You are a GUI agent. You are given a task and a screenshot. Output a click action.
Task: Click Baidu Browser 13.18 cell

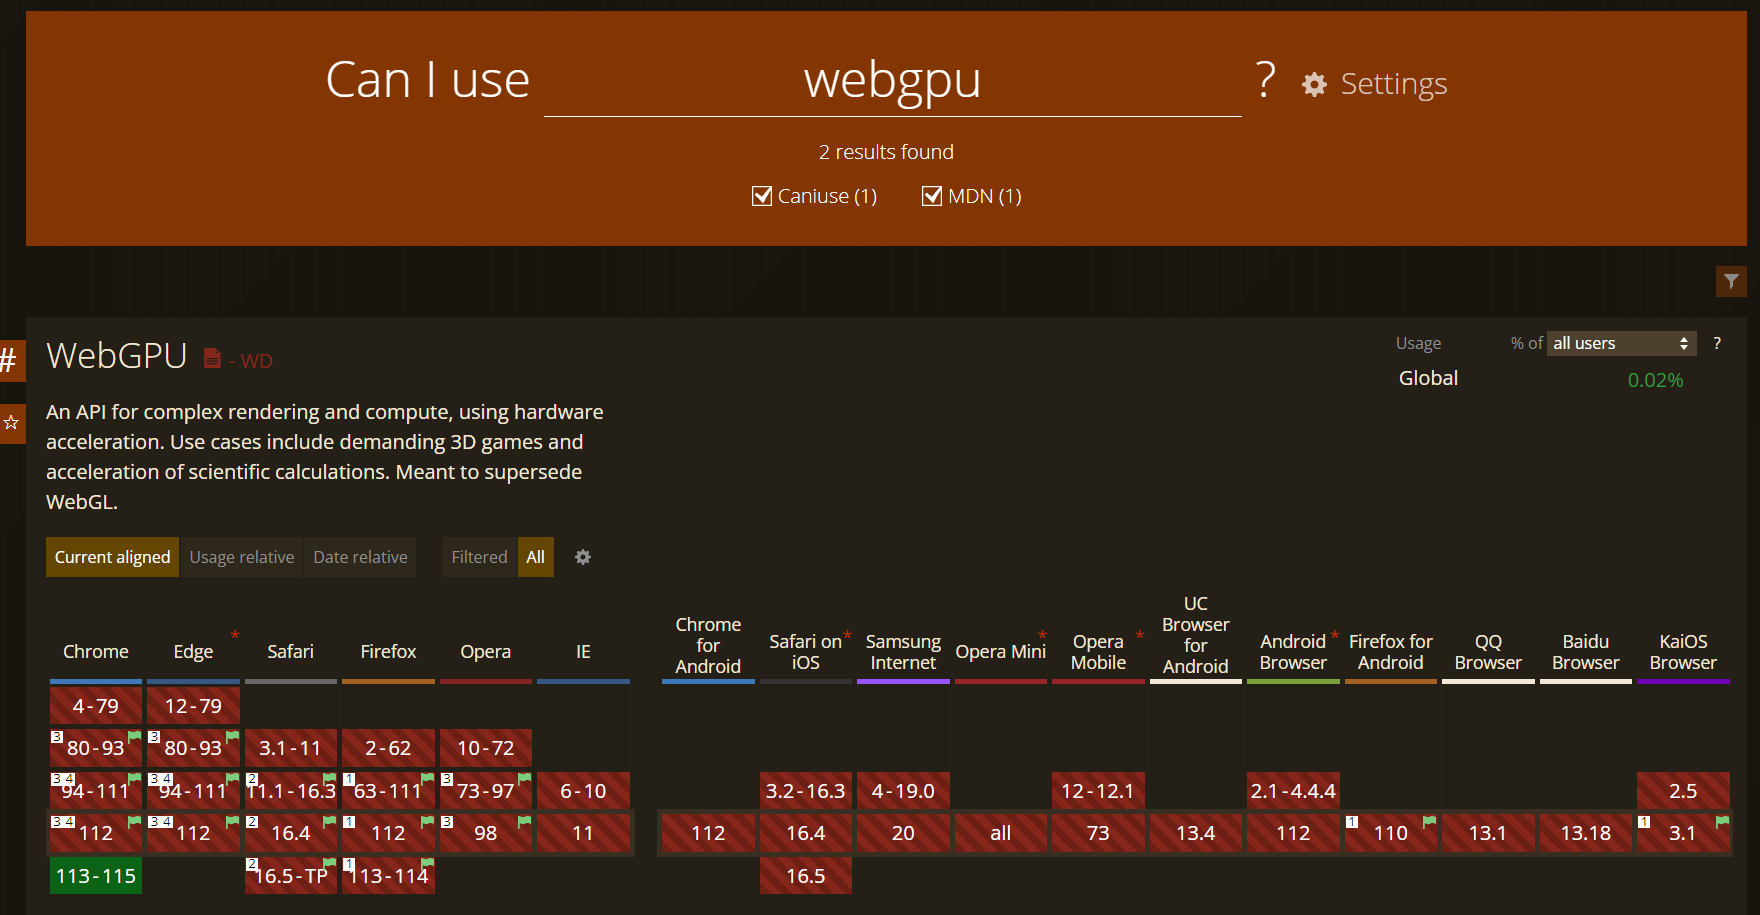pos(1586,833)
